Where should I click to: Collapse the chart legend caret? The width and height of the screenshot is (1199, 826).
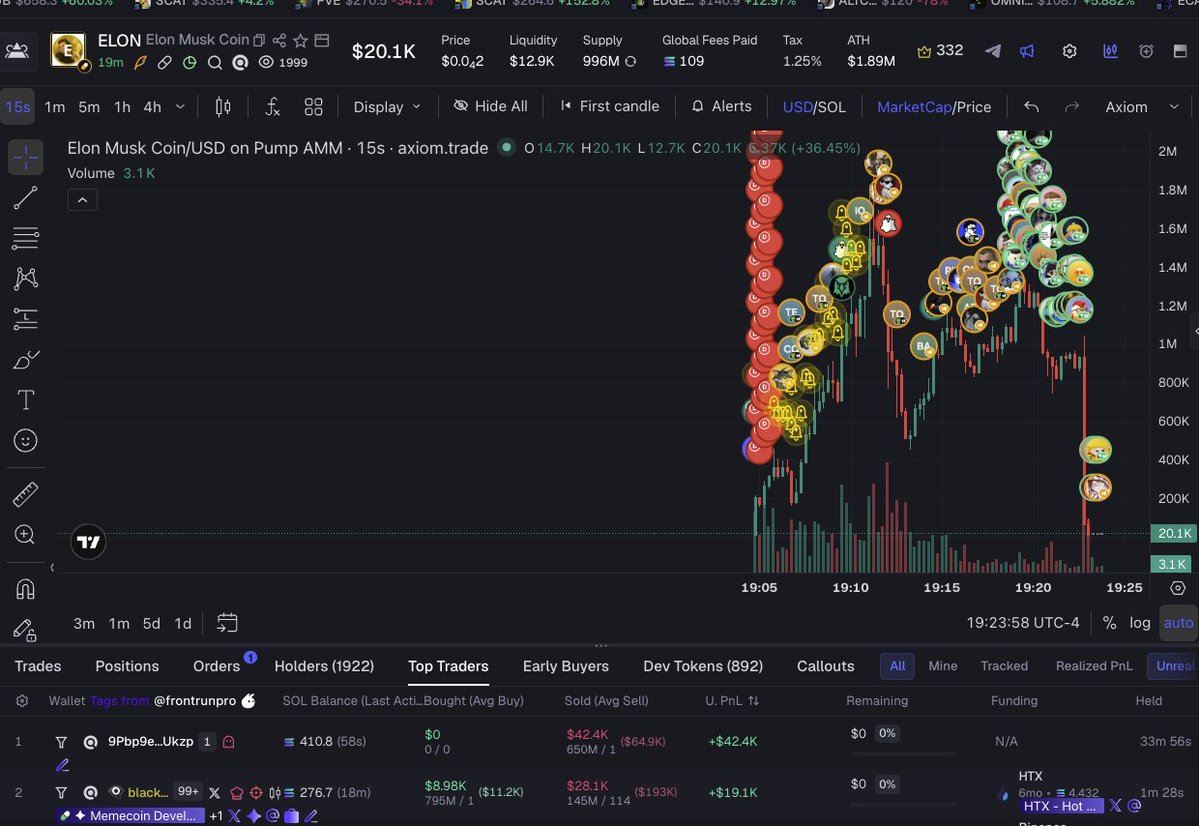click(83, 200)
